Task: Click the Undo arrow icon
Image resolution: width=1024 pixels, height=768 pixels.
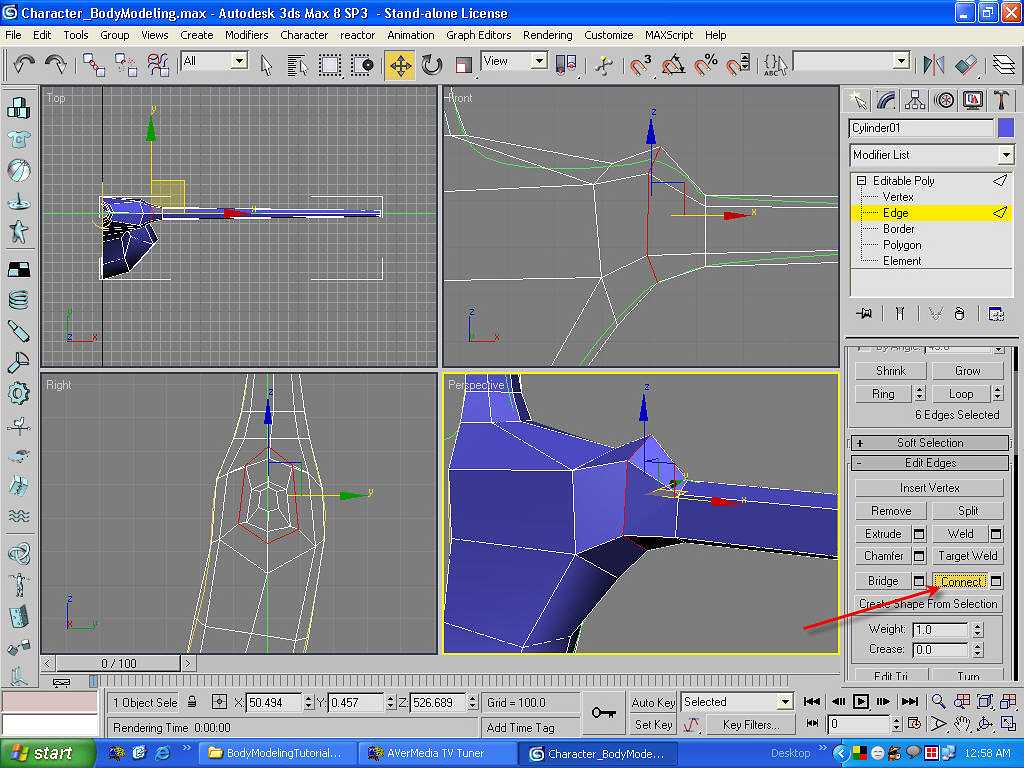Action: pos(24,64)
